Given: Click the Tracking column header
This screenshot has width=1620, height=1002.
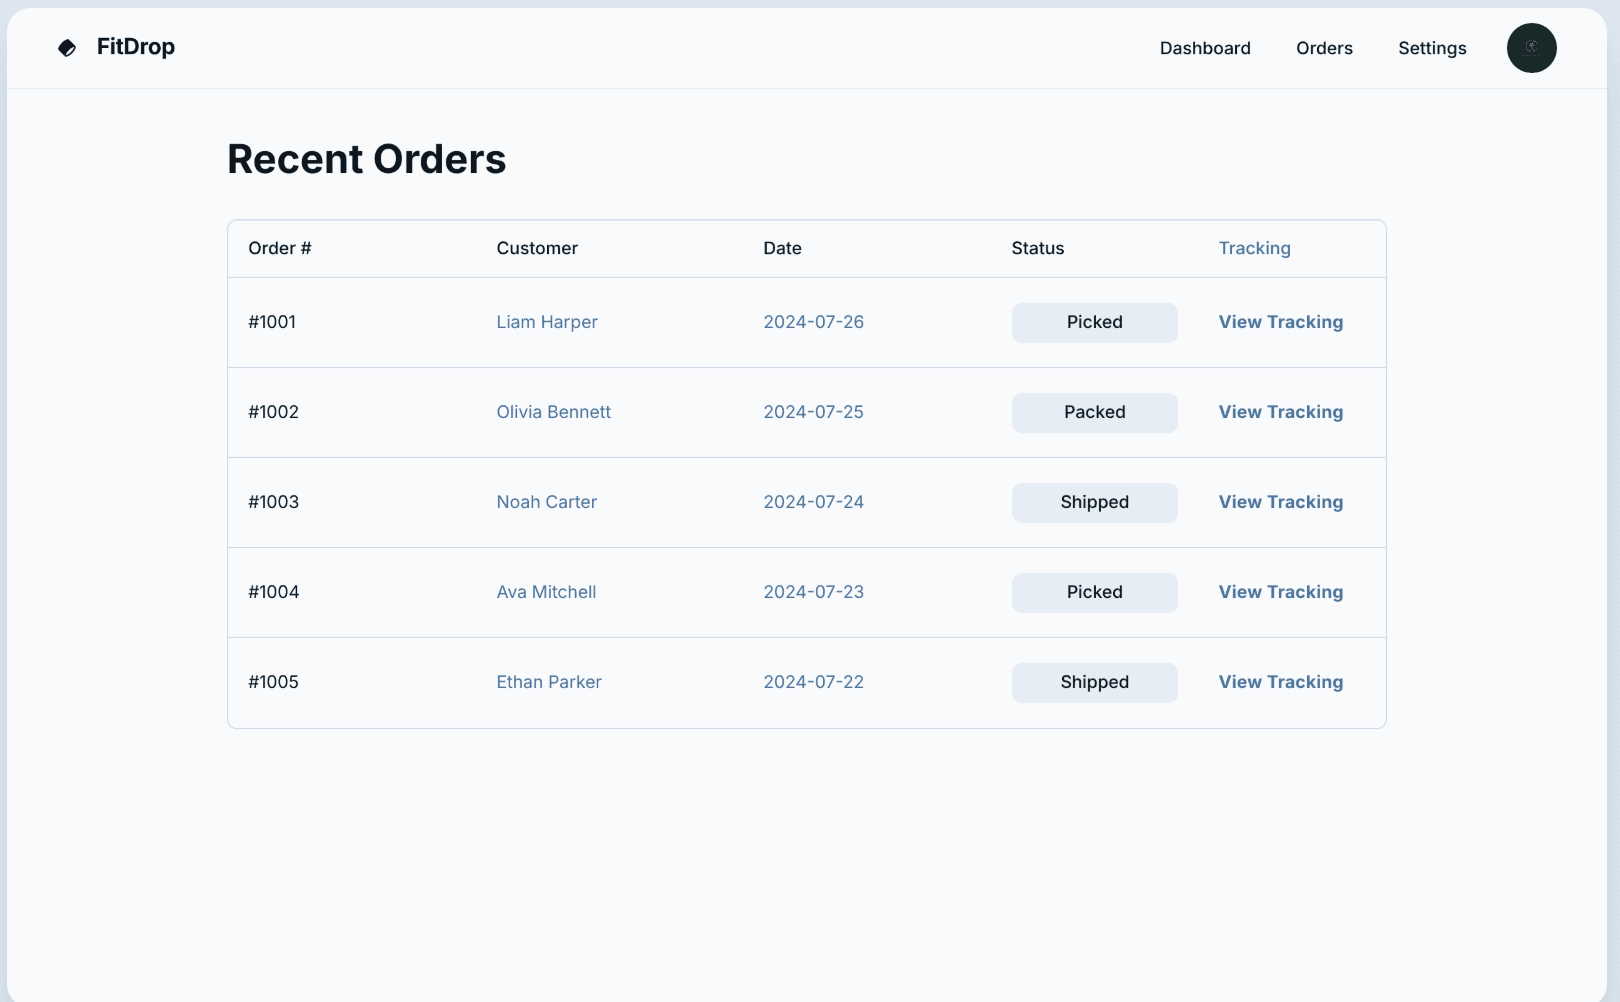Looking at the screenshot, I should pyautogui.click(x=1254, y=248).
